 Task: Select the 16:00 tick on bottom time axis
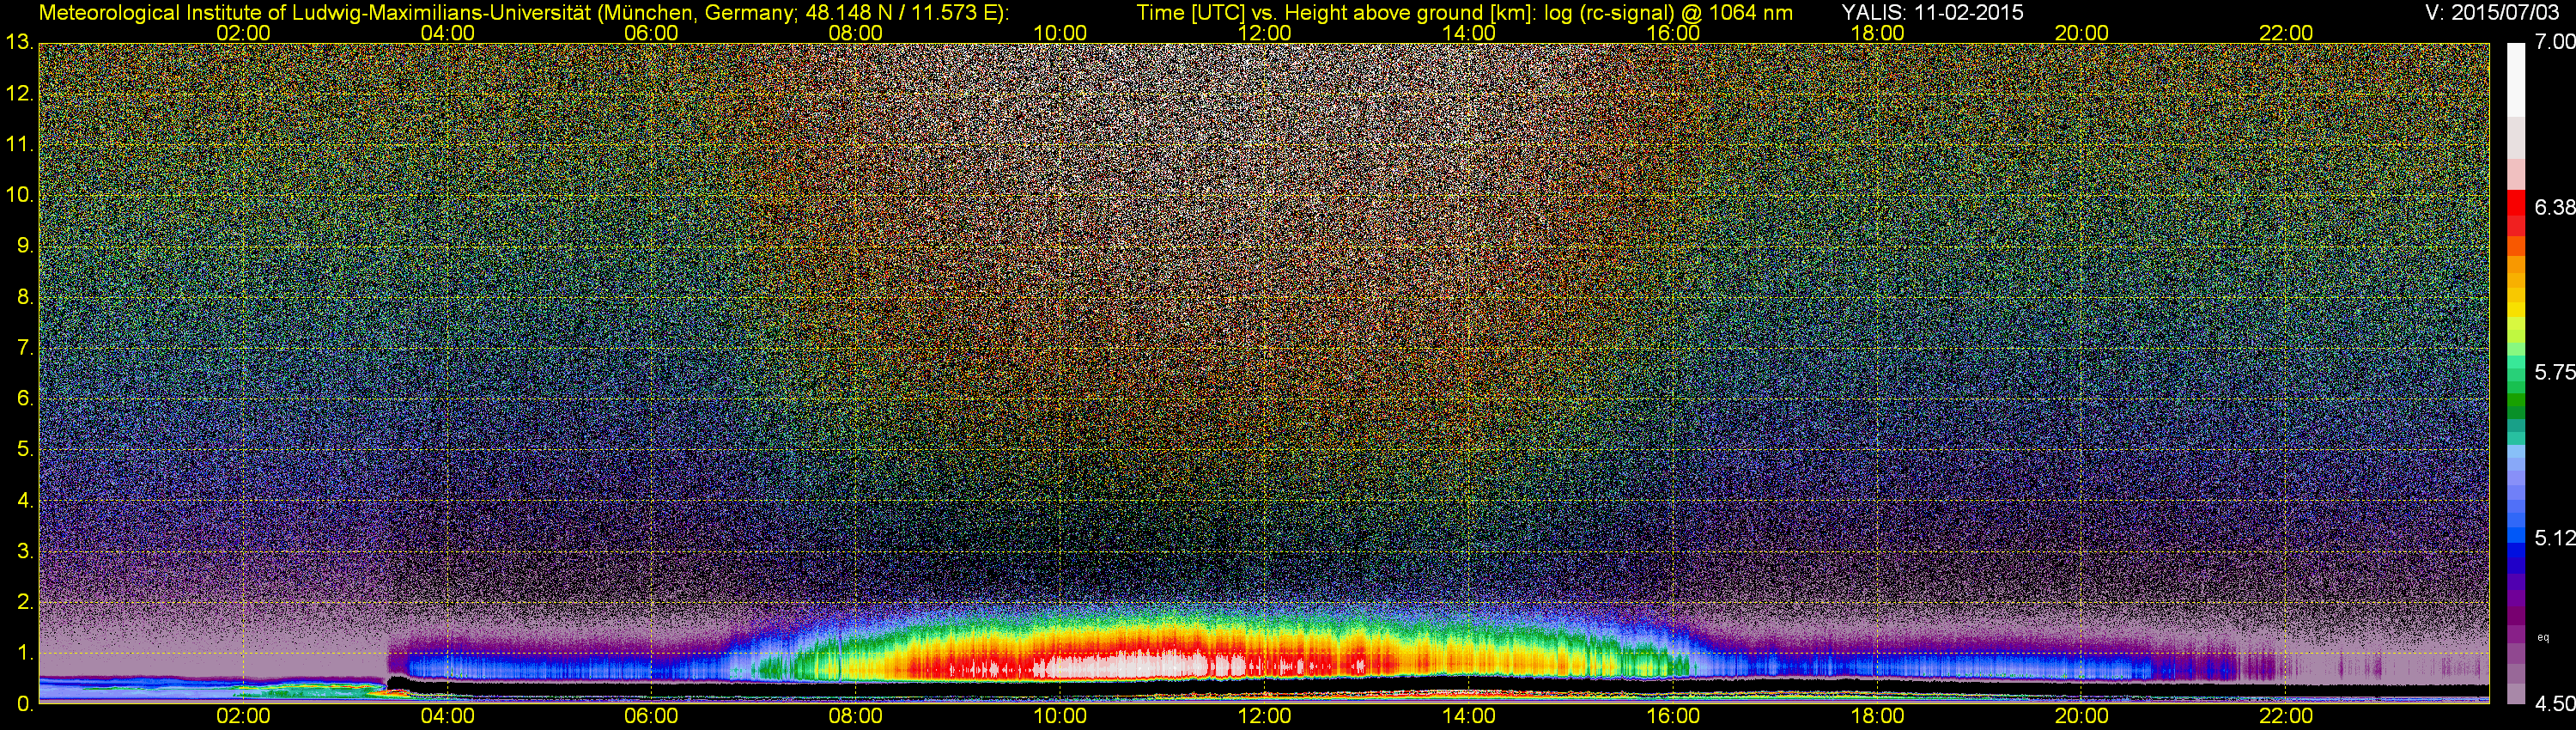pyautogui.click(x=1673, y=717)
